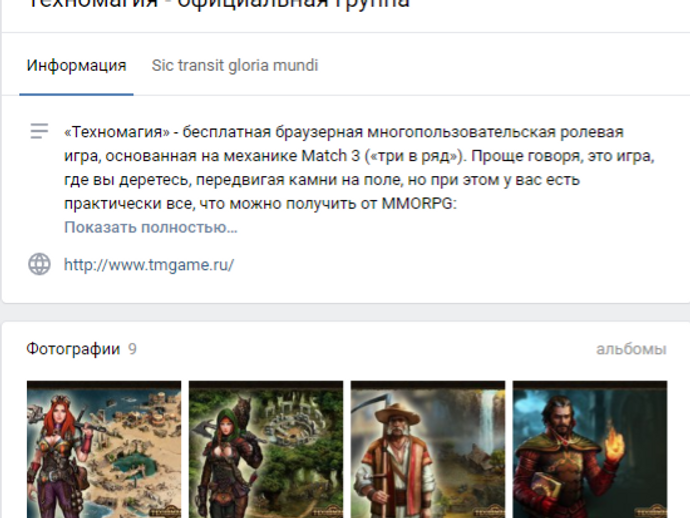
Task: Open the red-haired warrior woman photo
Action: coord(104,449)
